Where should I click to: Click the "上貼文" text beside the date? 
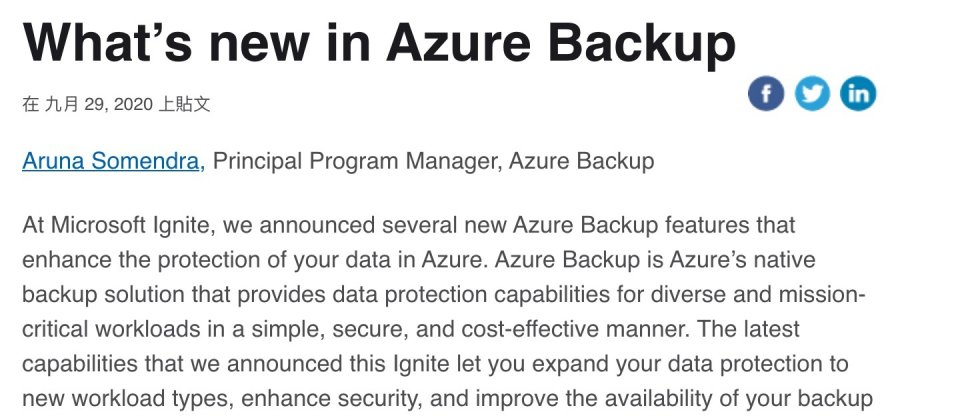184,104
